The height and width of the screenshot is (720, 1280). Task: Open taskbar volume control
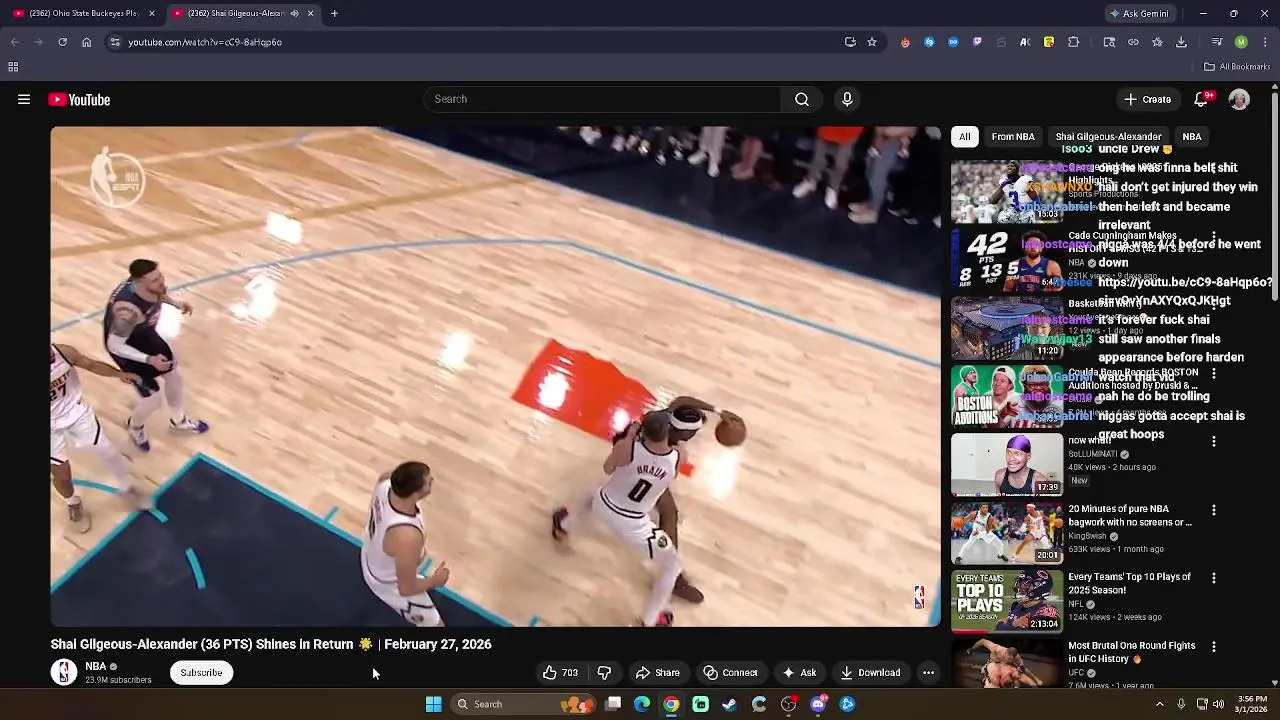pos(1218,704)
